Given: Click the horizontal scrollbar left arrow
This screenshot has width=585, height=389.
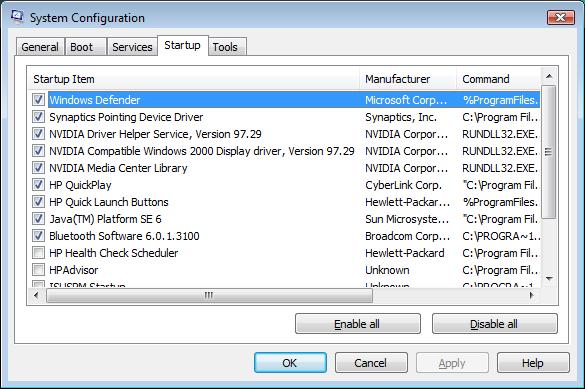Looking at the screenshot, I should coord(36,295).
